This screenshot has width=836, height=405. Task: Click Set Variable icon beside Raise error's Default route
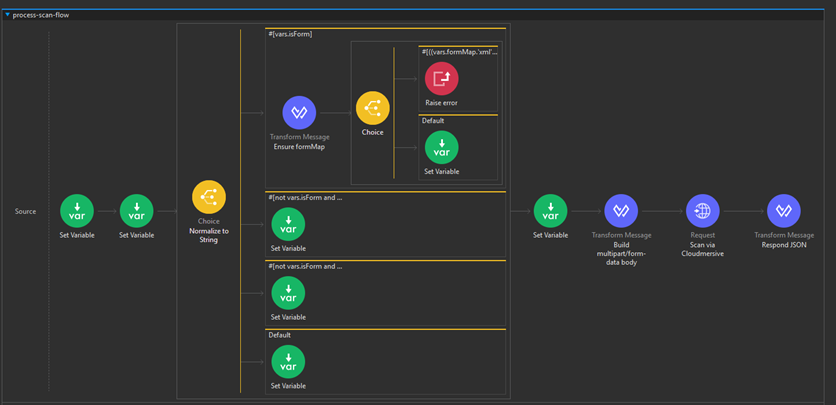(441, 147)
